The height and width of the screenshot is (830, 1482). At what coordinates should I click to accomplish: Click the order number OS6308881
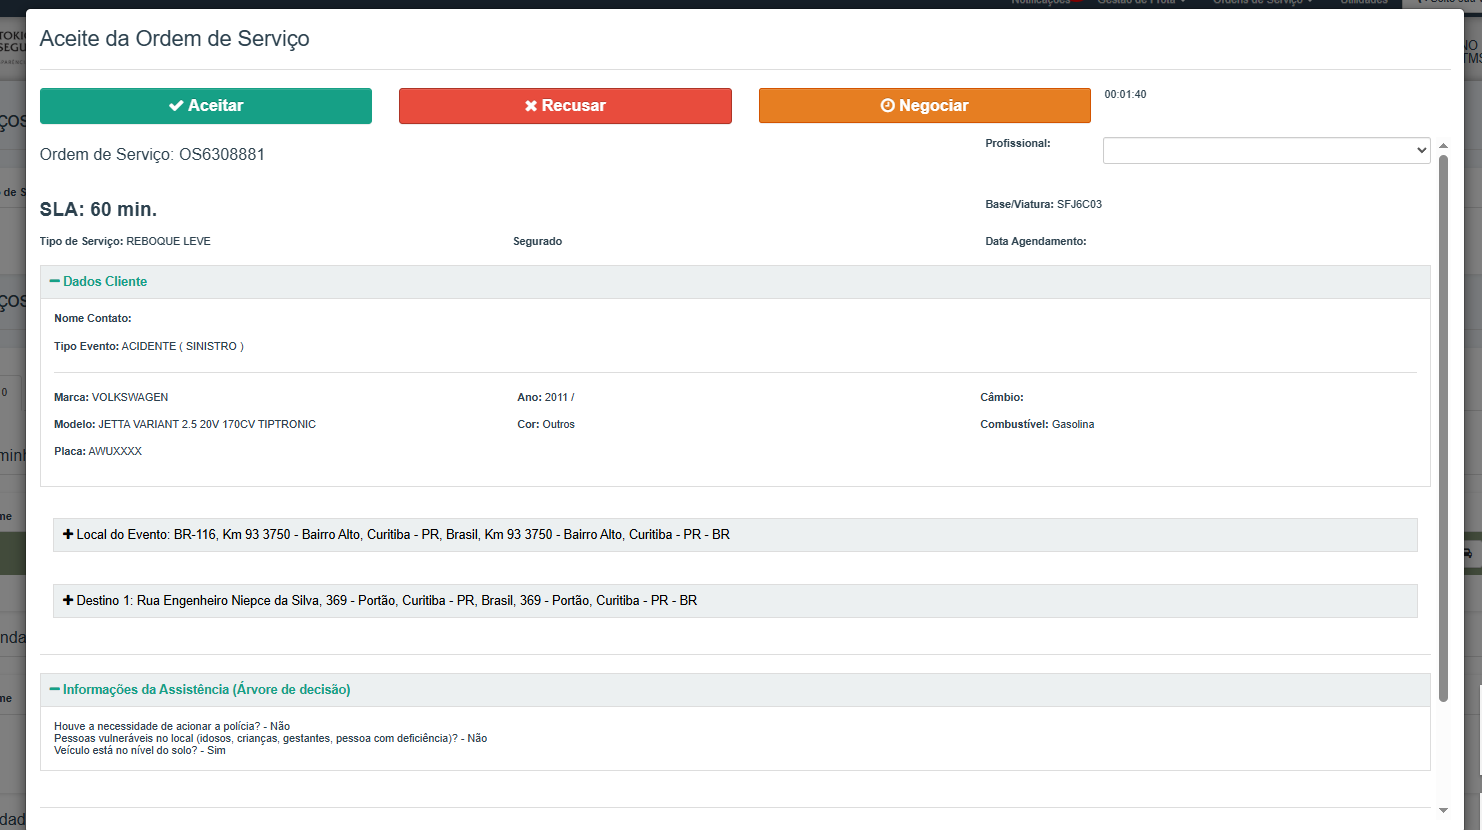pyautogui.click(x=221, y=155)
